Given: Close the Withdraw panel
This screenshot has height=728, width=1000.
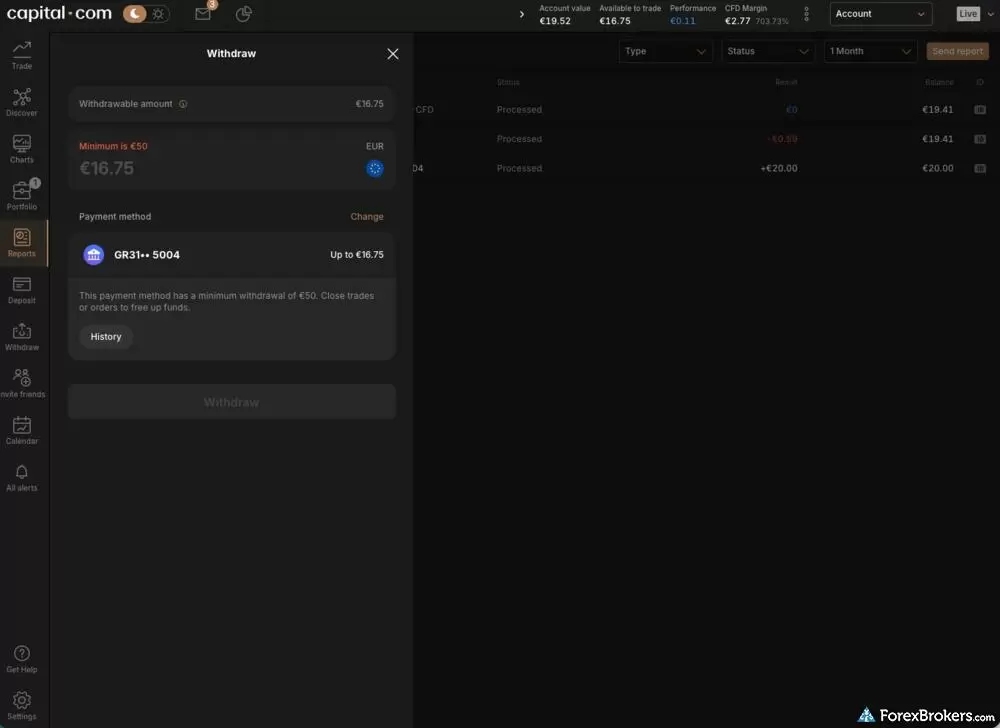Looking at the screenshot, I should click(393, 54).
